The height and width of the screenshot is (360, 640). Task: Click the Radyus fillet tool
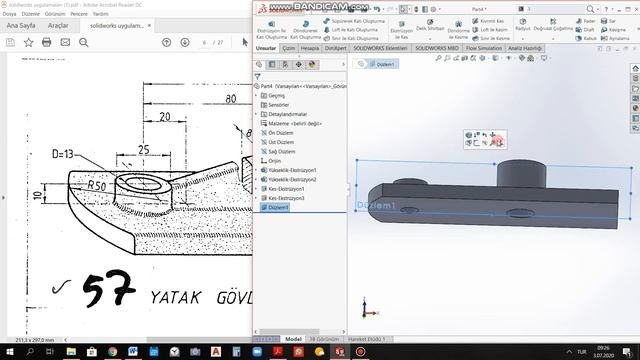coord(523,24)
